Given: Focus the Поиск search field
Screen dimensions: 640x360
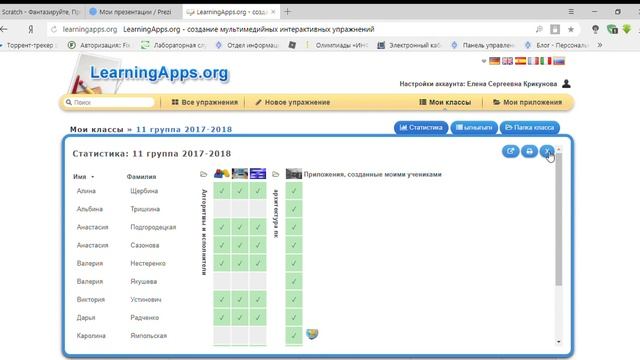Looking at the screenshot, I should pyautogui.click(x=109, y=102).
